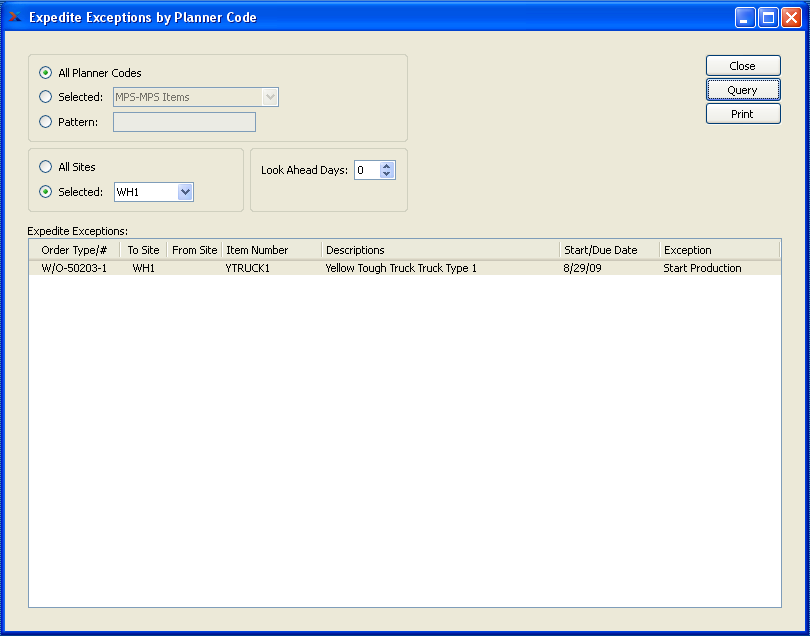Sort by Item Number column header
This screenshot has height=636, width=810.
coord(271,250)
